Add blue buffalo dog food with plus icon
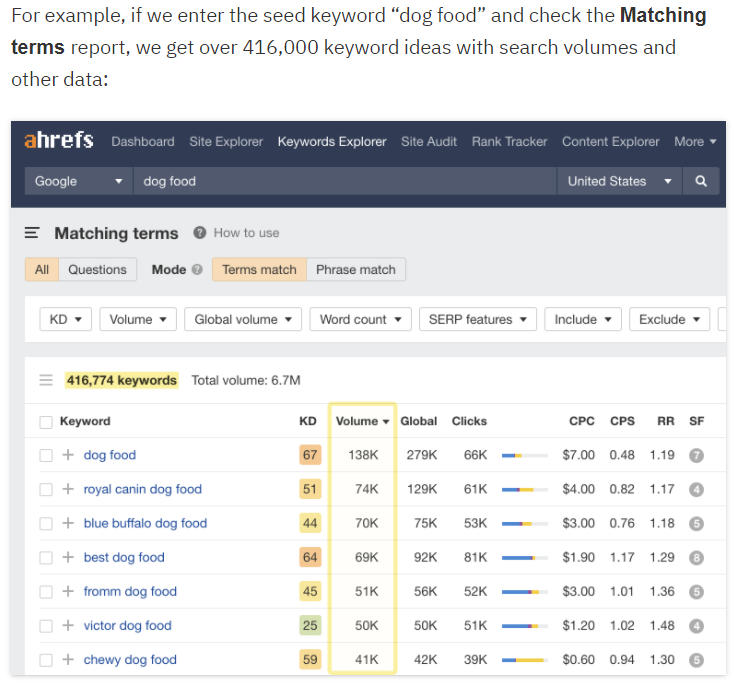This screenshot has width=734, height=686. 68,523
